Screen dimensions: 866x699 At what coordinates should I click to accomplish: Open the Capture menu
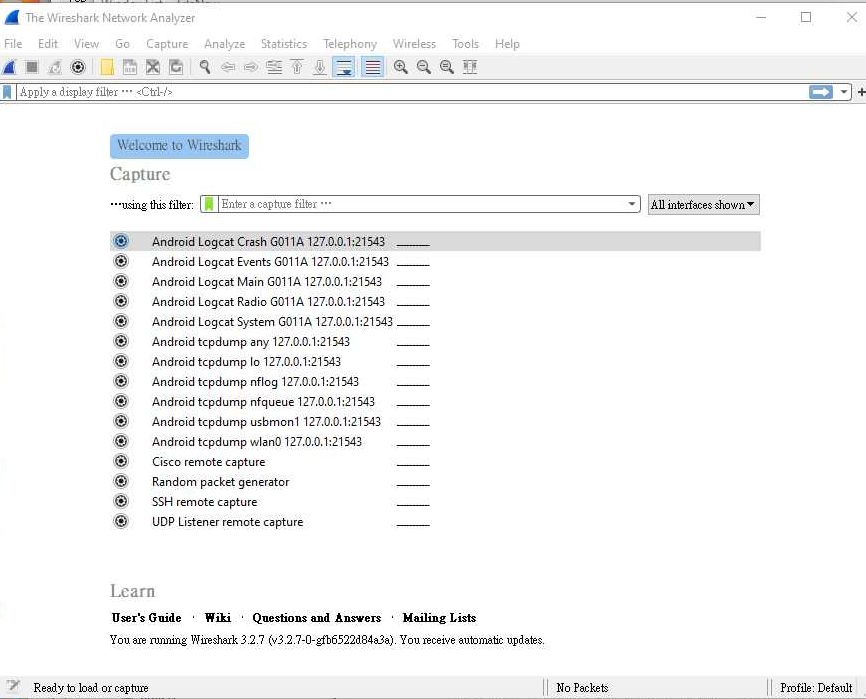coord(167,44)
